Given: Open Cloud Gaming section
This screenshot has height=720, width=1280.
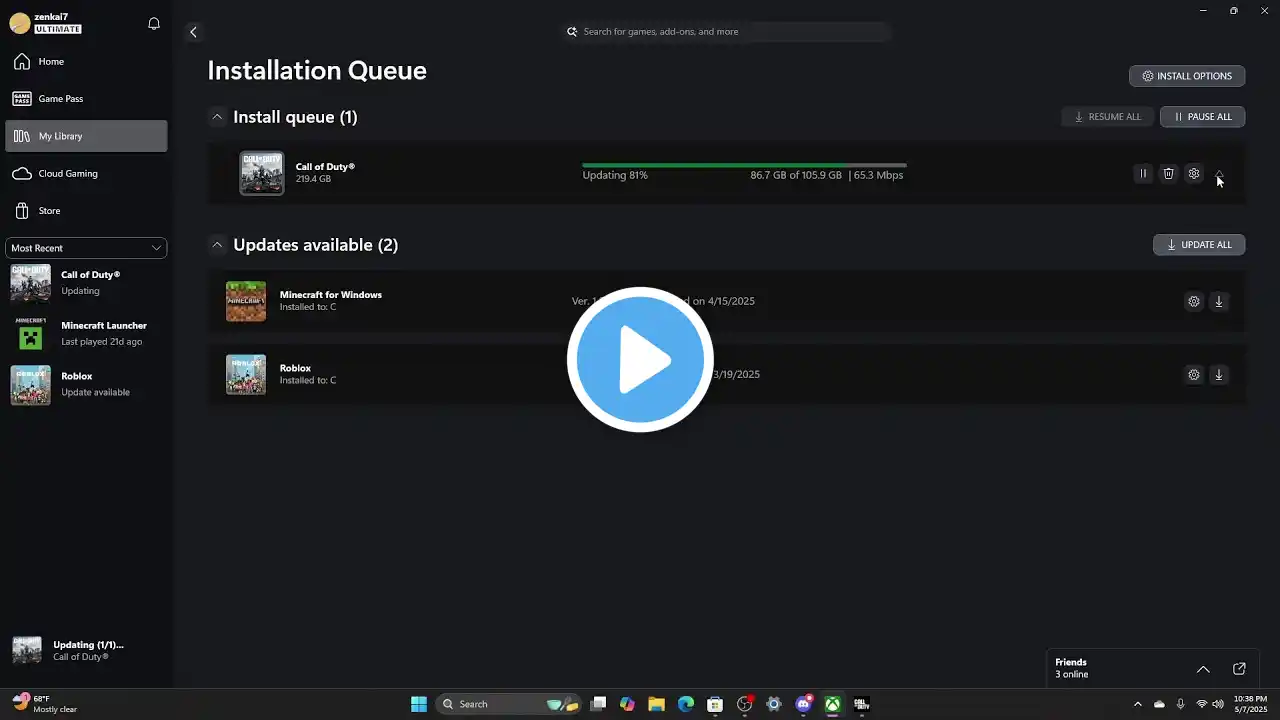Looking at the screenshot, I should tap(86, 173).
